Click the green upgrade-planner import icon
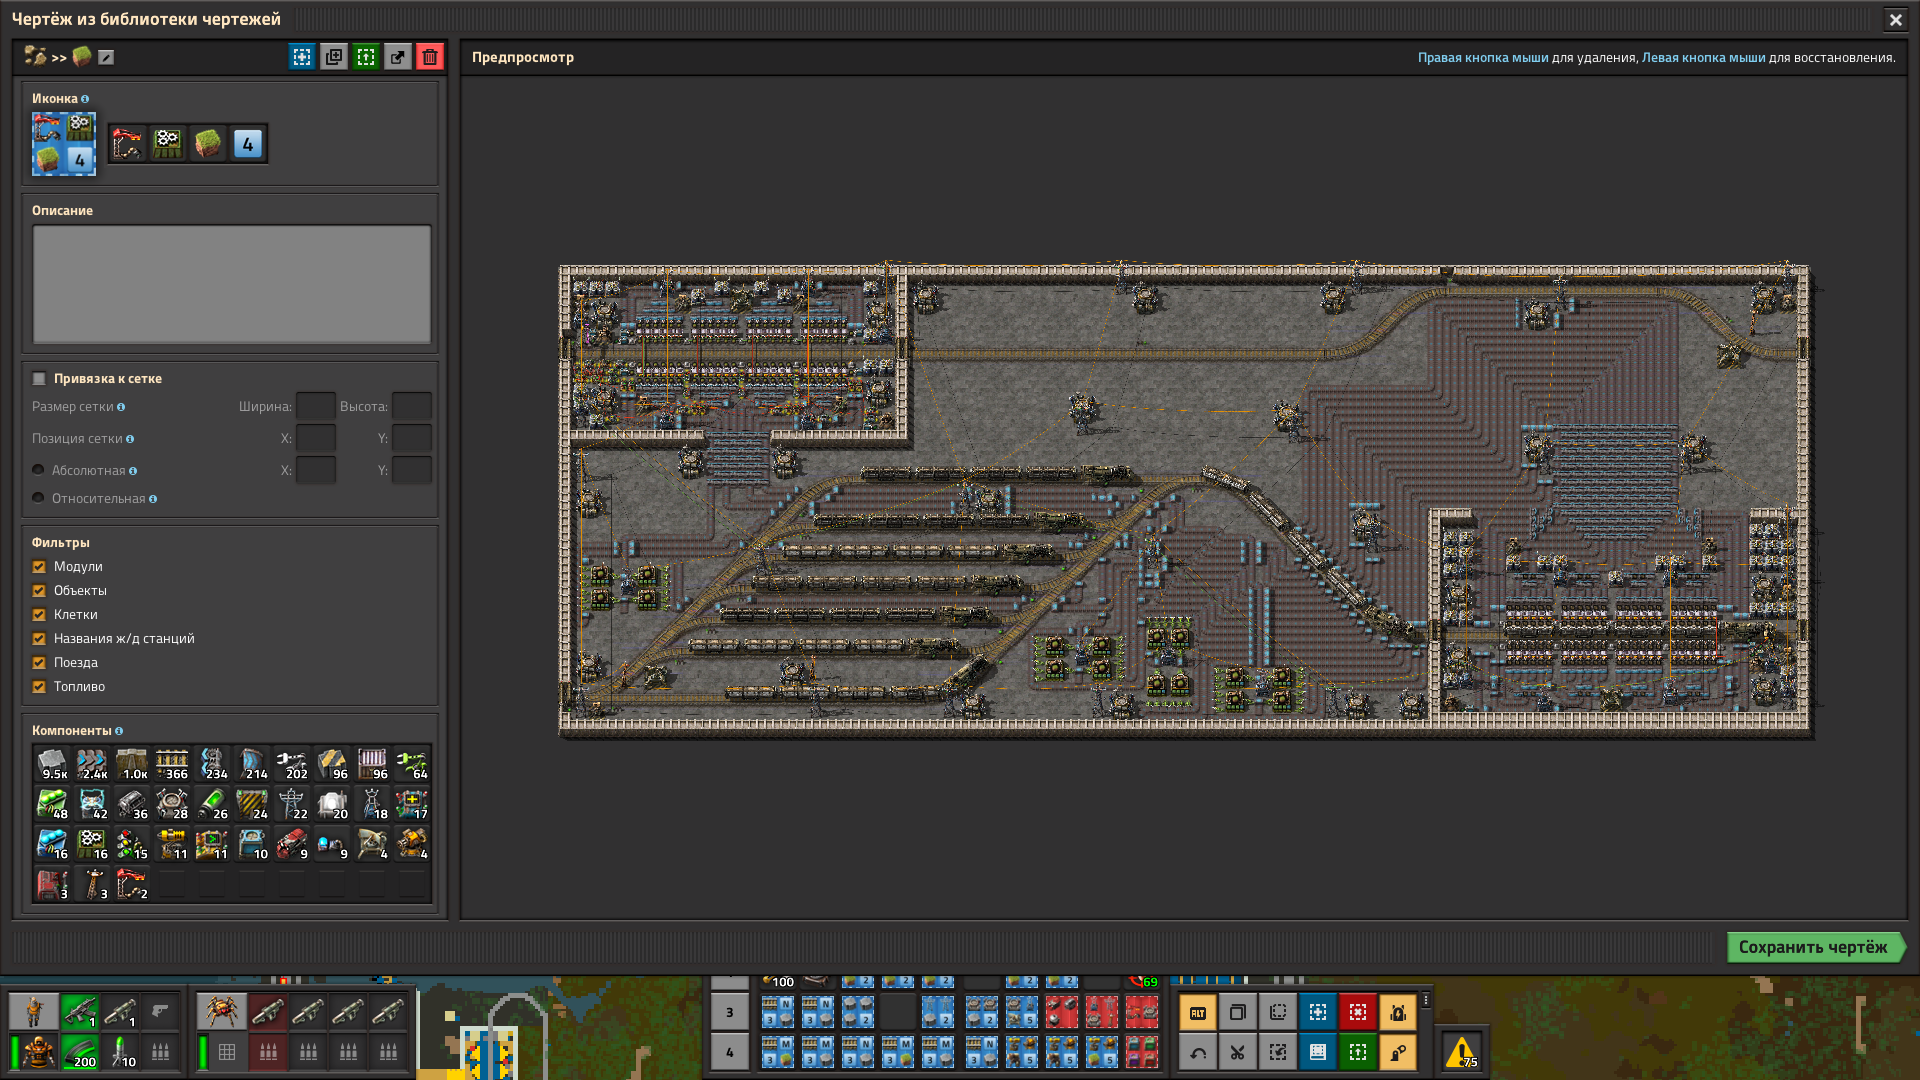Screen dimensions: 1920x1080 click(366, 57)
